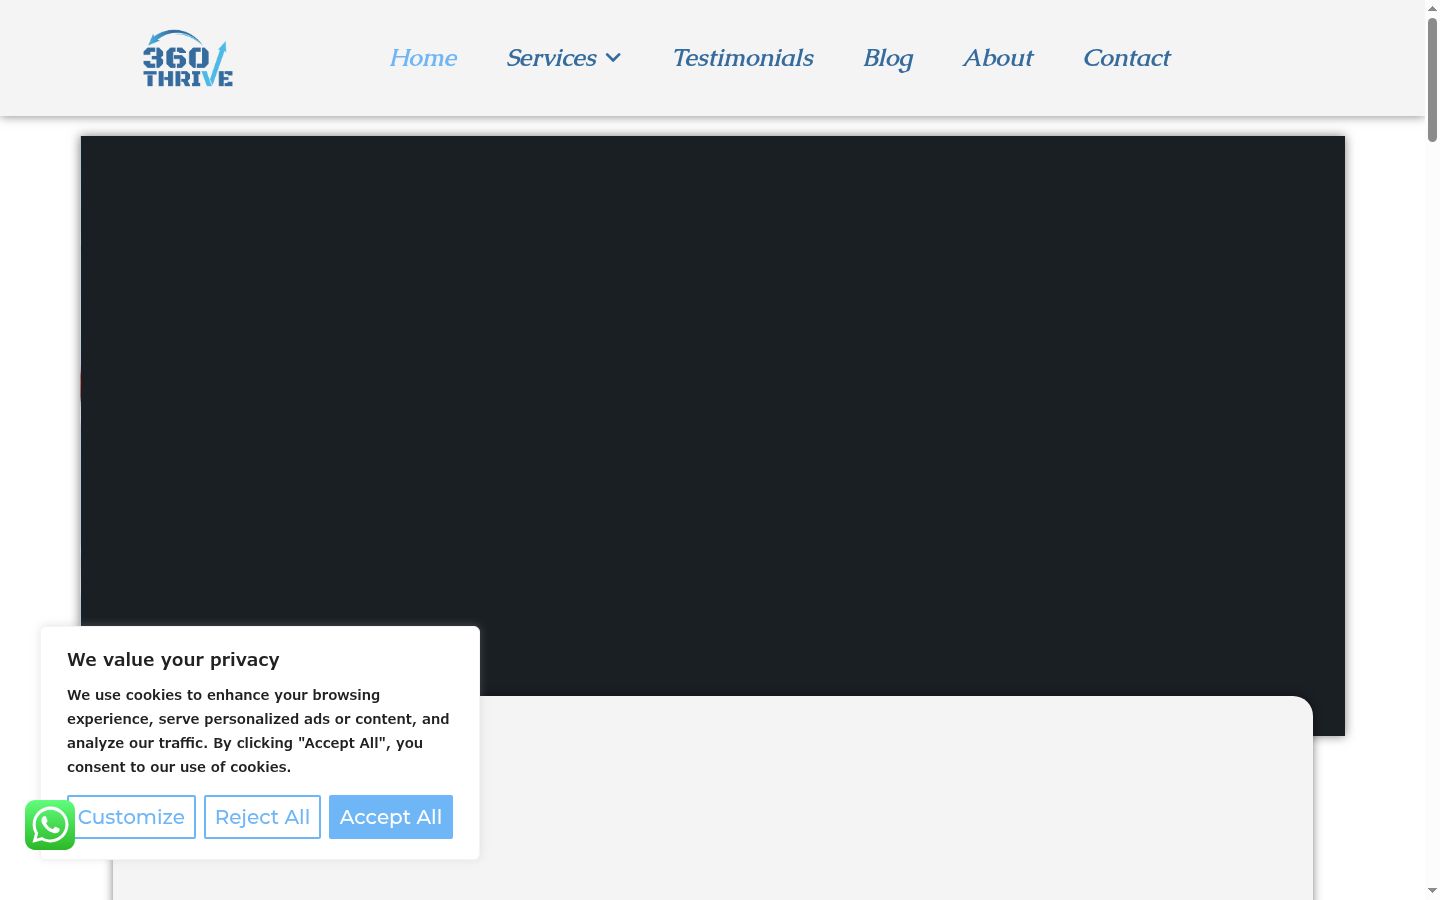The image size is (1440, 900).
Task: Accept All cookies
Action: click(391, 817)
